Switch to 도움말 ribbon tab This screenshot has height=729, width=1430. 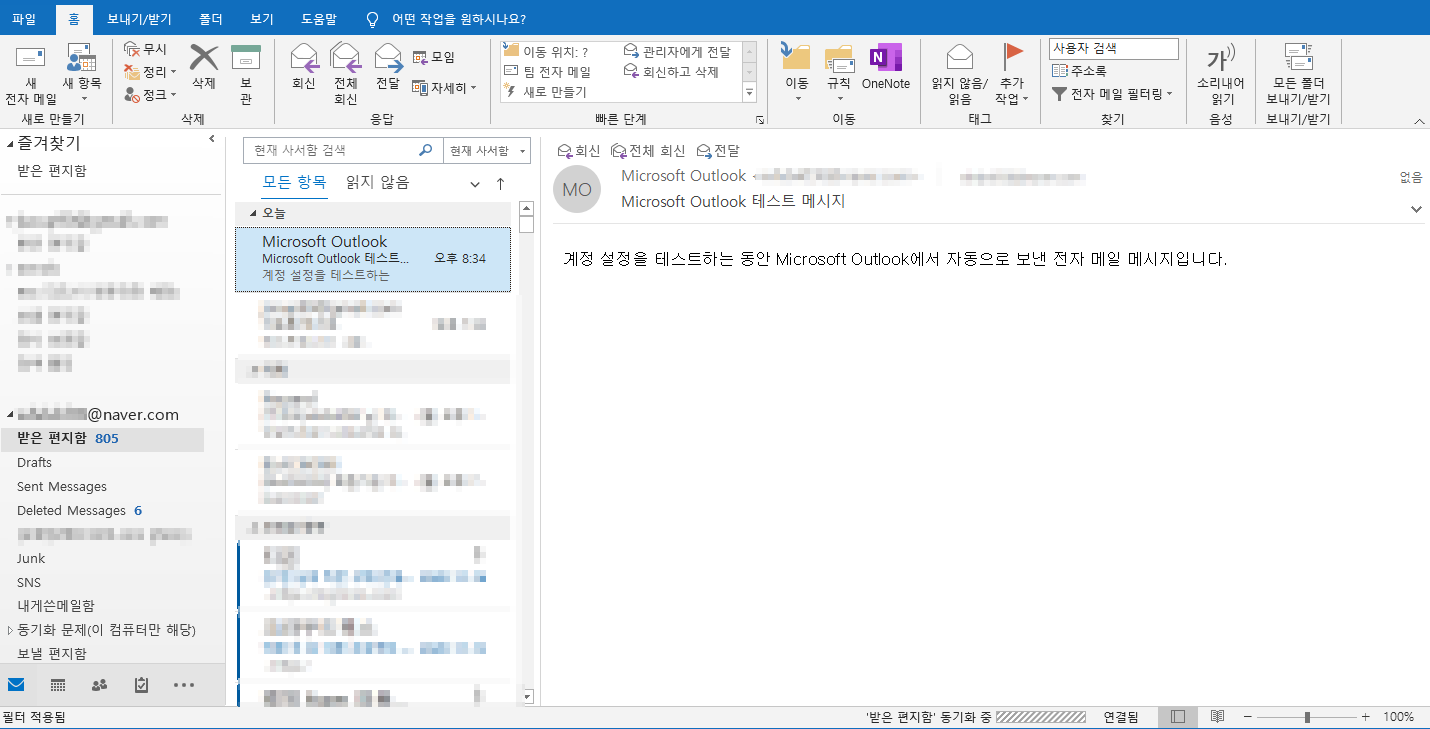point(319,19)
